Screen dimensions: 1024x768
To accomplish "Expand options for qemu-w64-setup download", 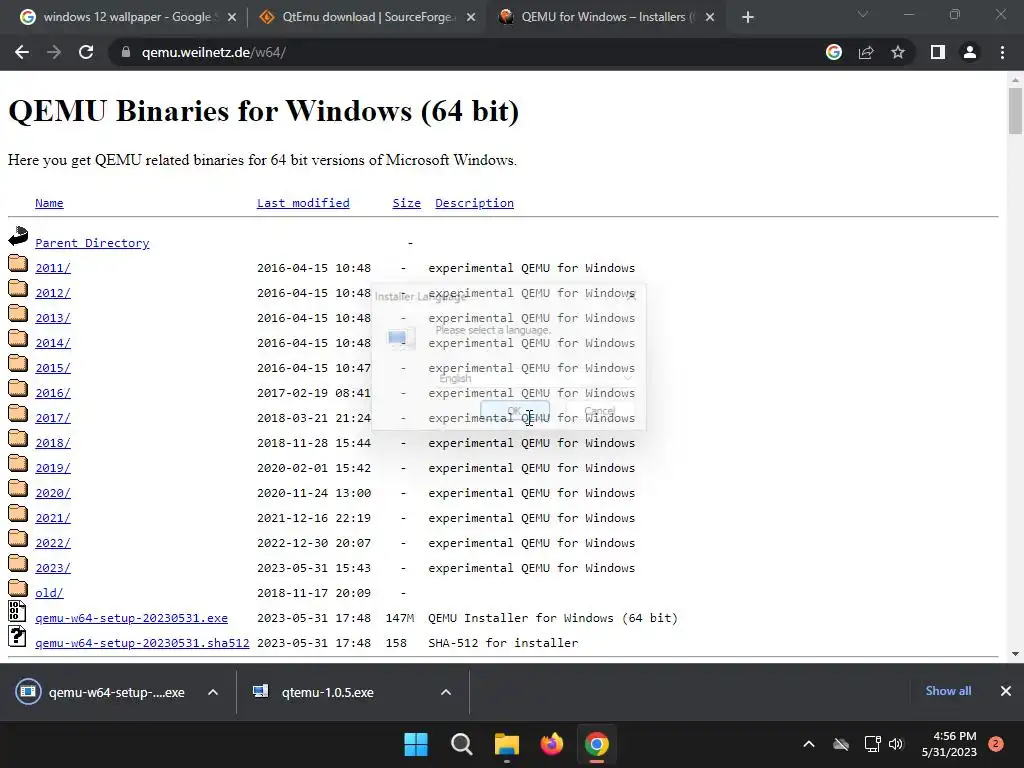I will pyautogui.click(x=213, y=692).
